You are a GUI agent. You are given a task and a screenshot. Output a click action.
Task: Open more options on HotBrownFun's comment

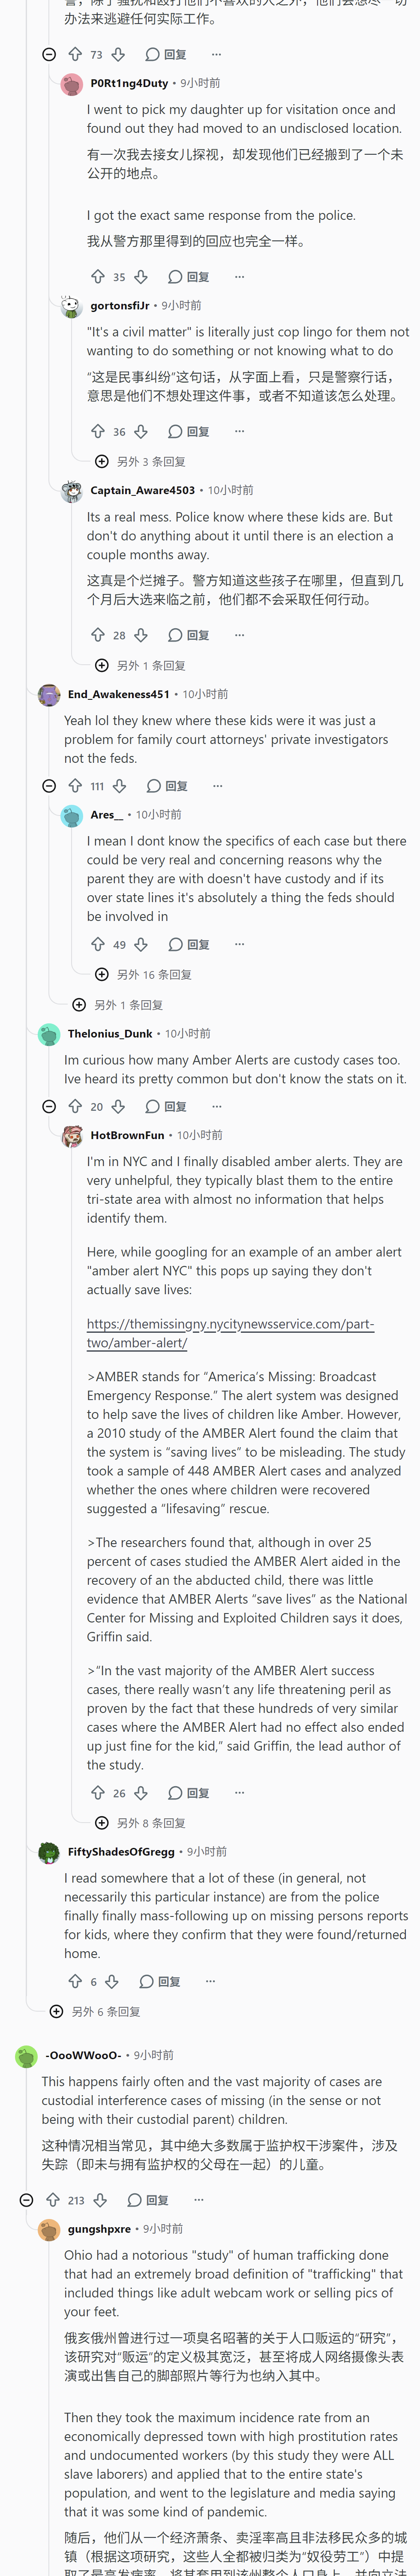pyautogui.click(x=239, y=1793)
